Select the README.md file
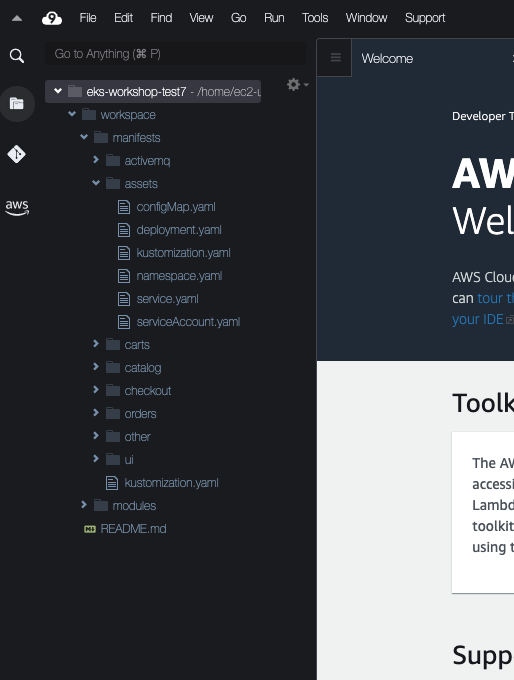 pyautogui.click(x=133, y=529)
